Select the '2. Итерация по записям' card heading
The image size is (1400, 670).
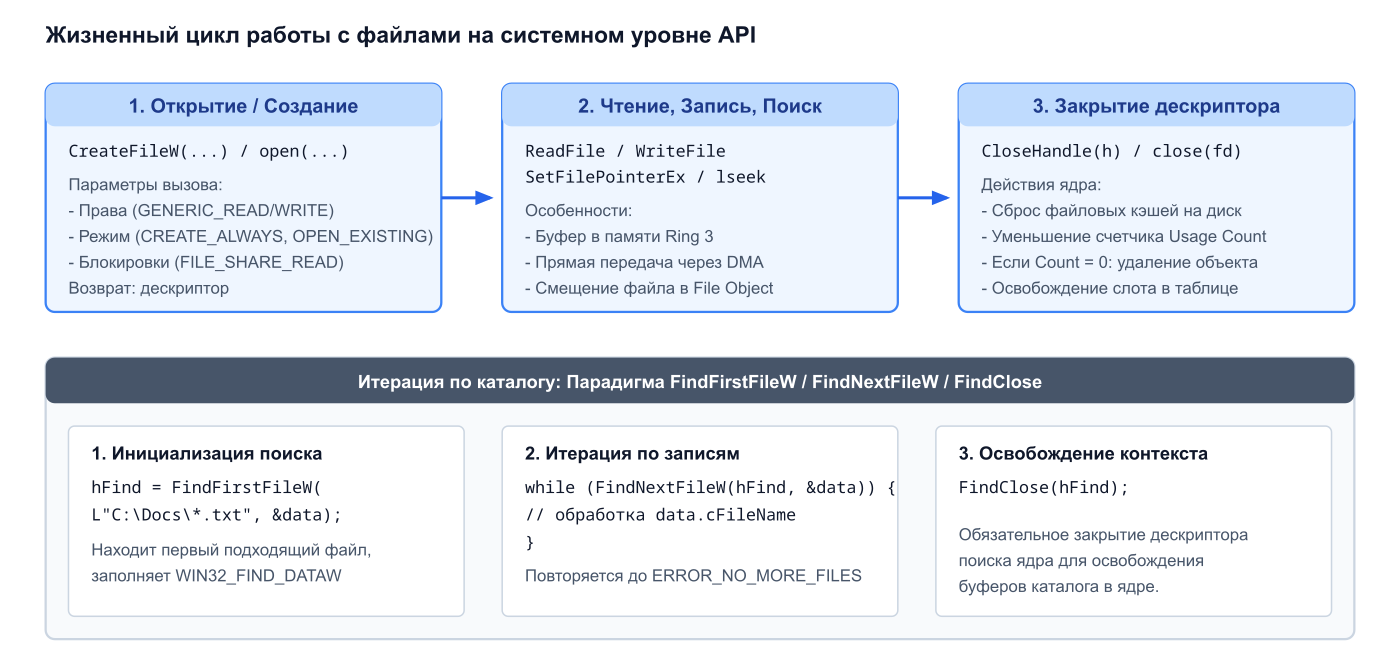(632, 454)
